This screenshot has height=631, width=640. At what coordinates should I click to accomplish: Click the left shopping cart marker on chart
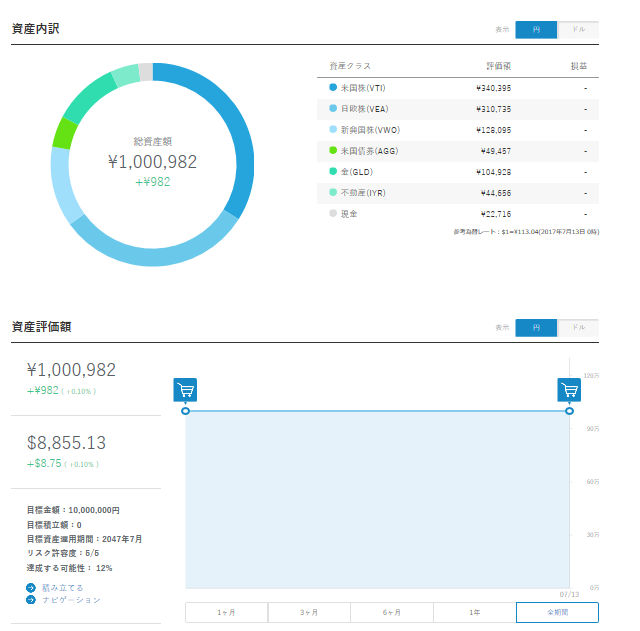(x=185, y=390)
